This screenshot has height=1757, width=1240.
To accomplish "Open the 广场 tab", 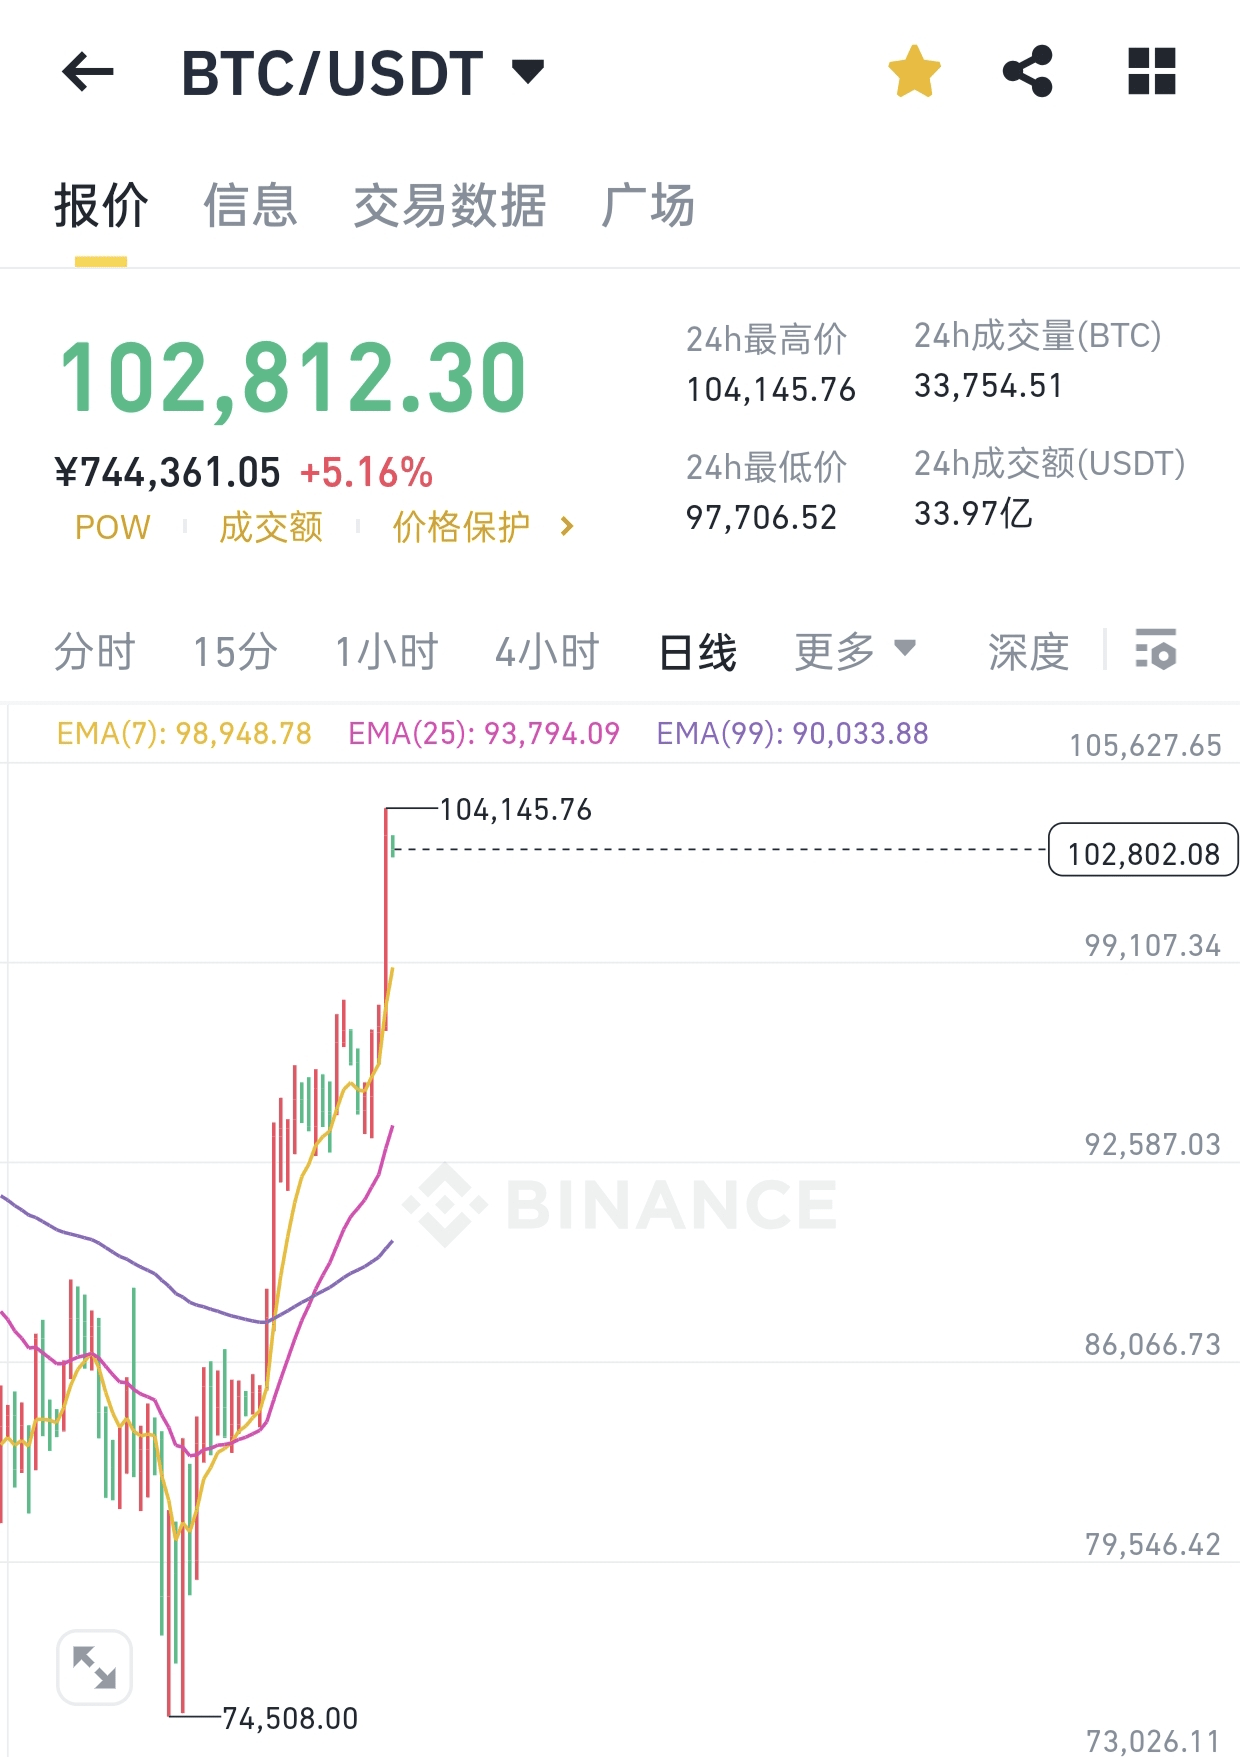I will [x=648, y=206].
